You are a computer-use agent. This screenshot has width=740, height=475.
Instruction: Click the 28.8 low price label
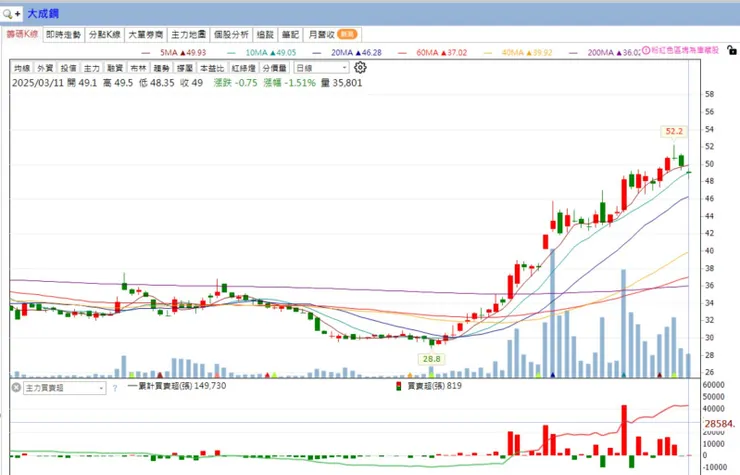click(431, 359)
